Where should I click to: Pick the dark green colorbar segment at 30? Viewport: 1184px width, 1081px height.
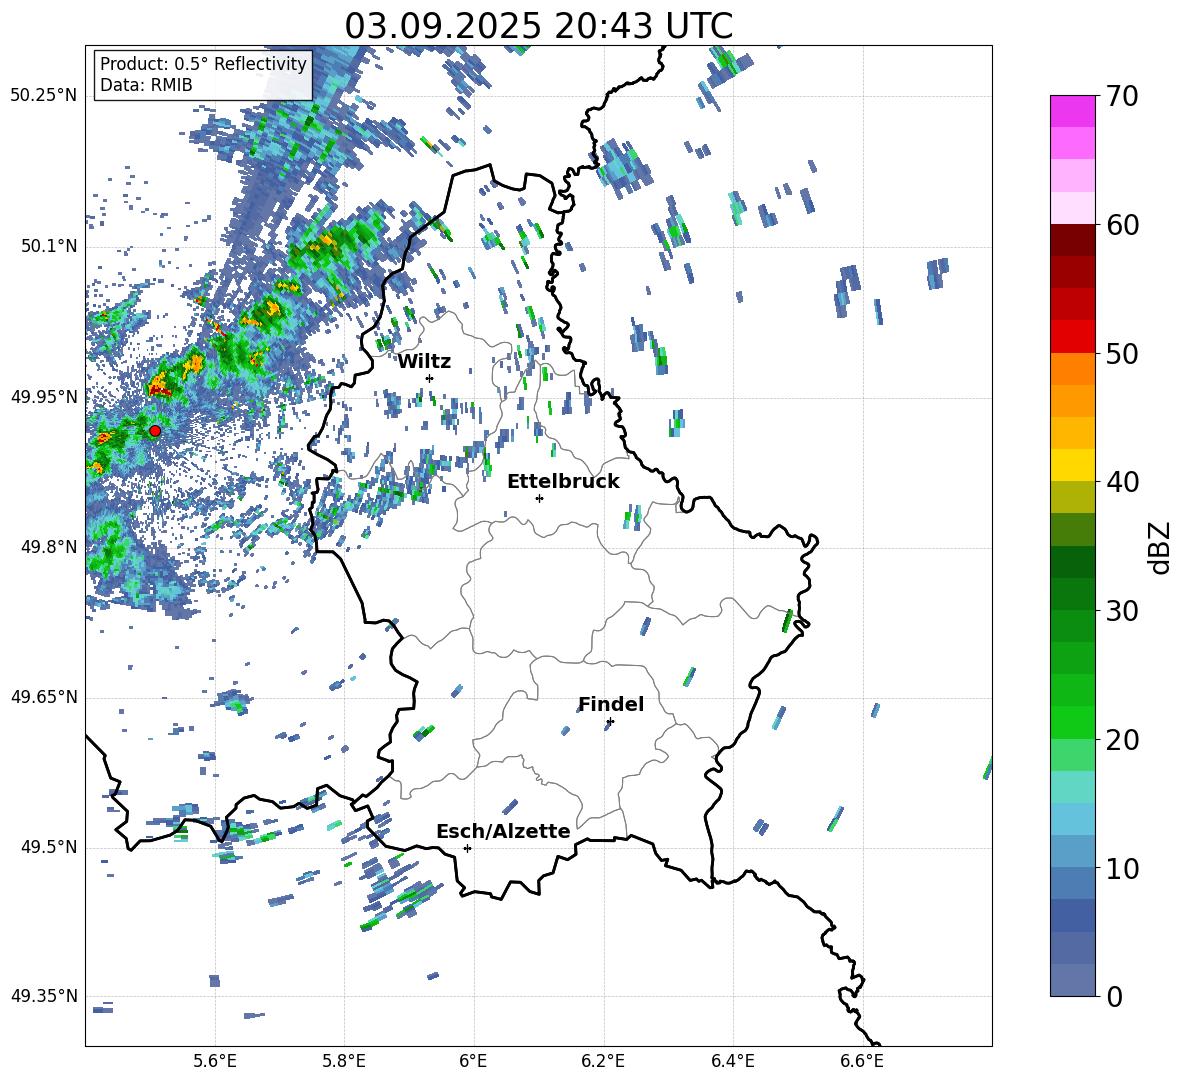(1072, 595)
